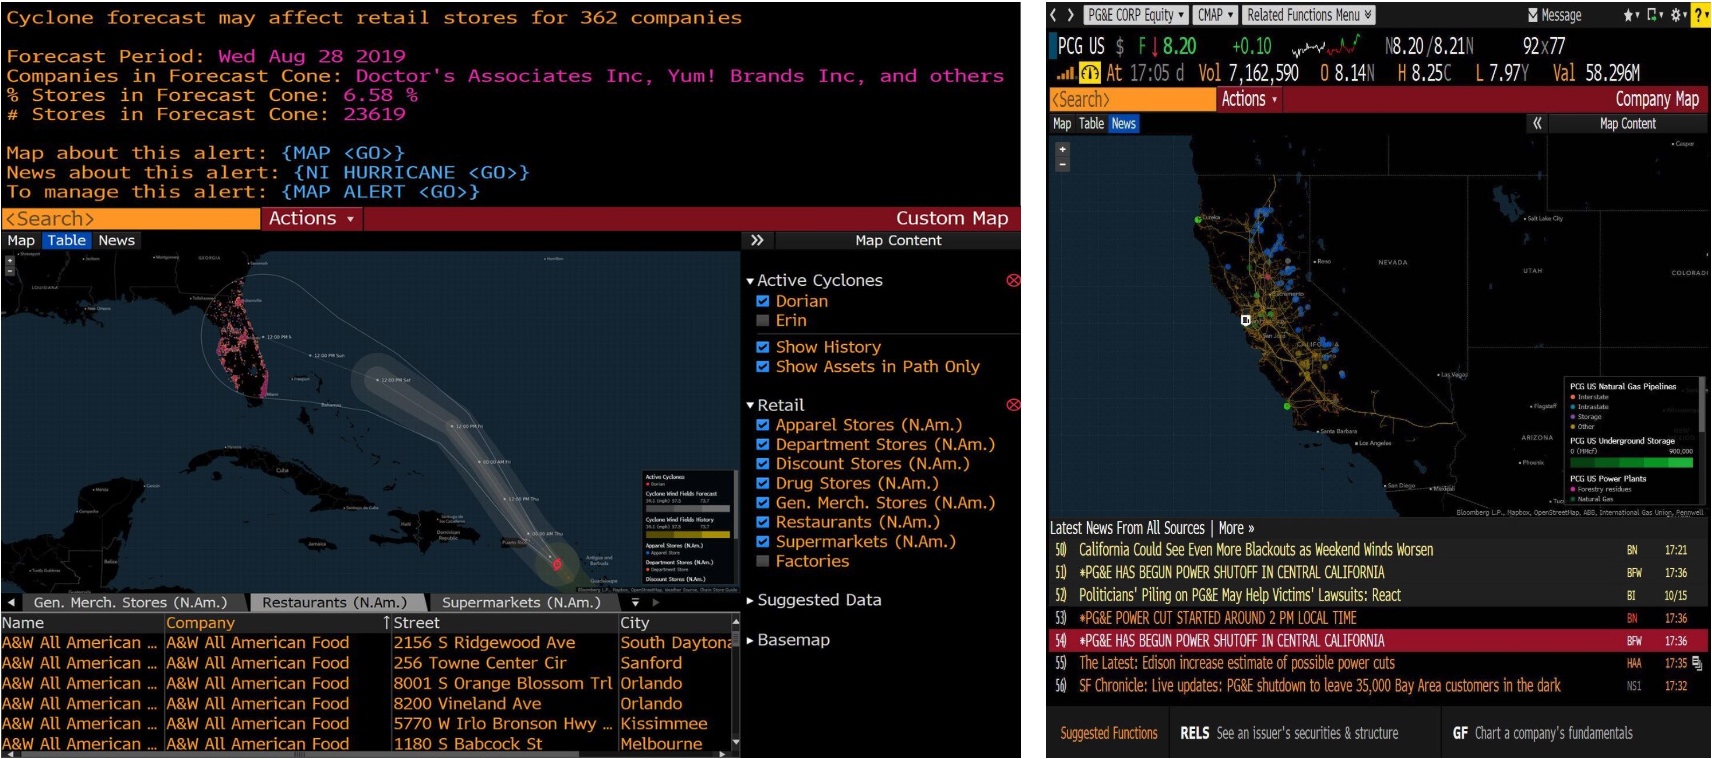Uncheck Apparel Stores (N.Am.)

click(763, 425)
